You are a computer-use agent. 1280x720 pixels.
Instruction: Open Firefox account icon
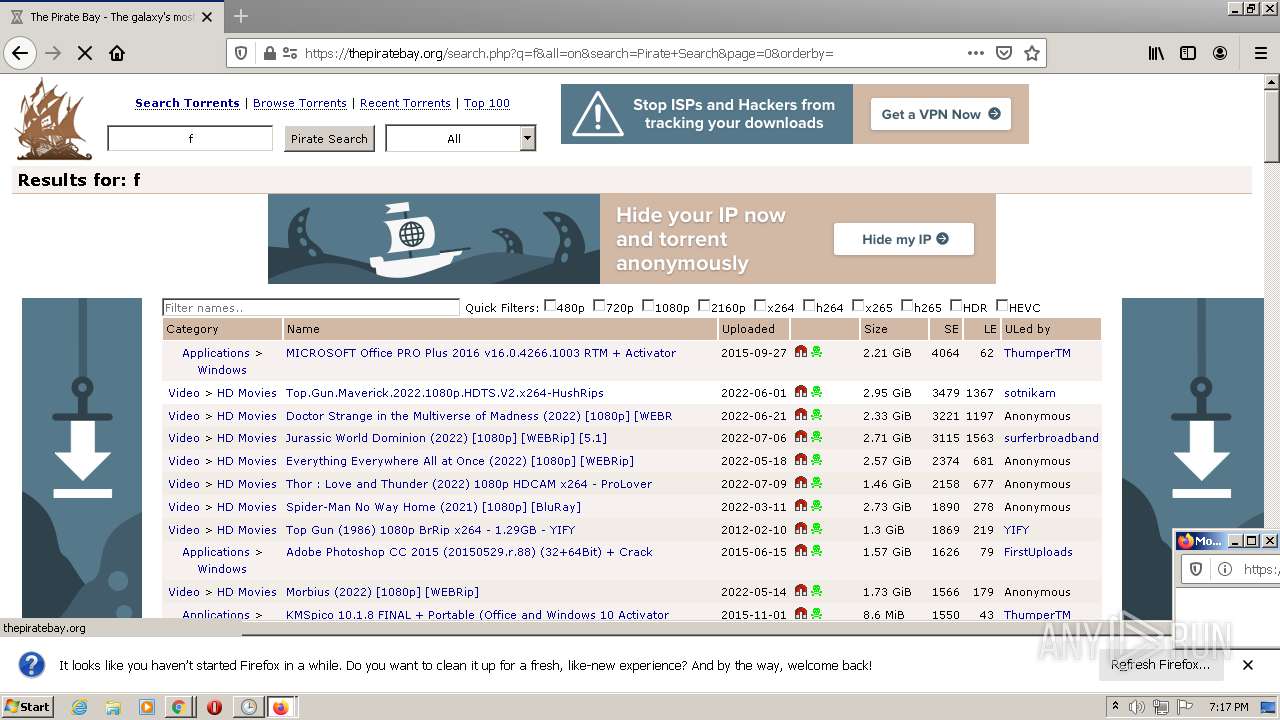(1220, 53)
